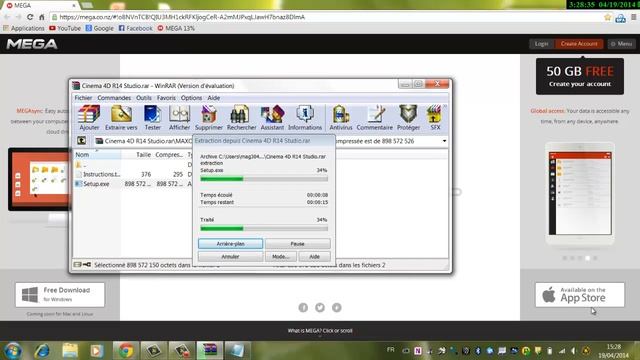Click Available on the App Store badge
The height and width of the screenshot is (360, 640).
click(x=580, y=294)
